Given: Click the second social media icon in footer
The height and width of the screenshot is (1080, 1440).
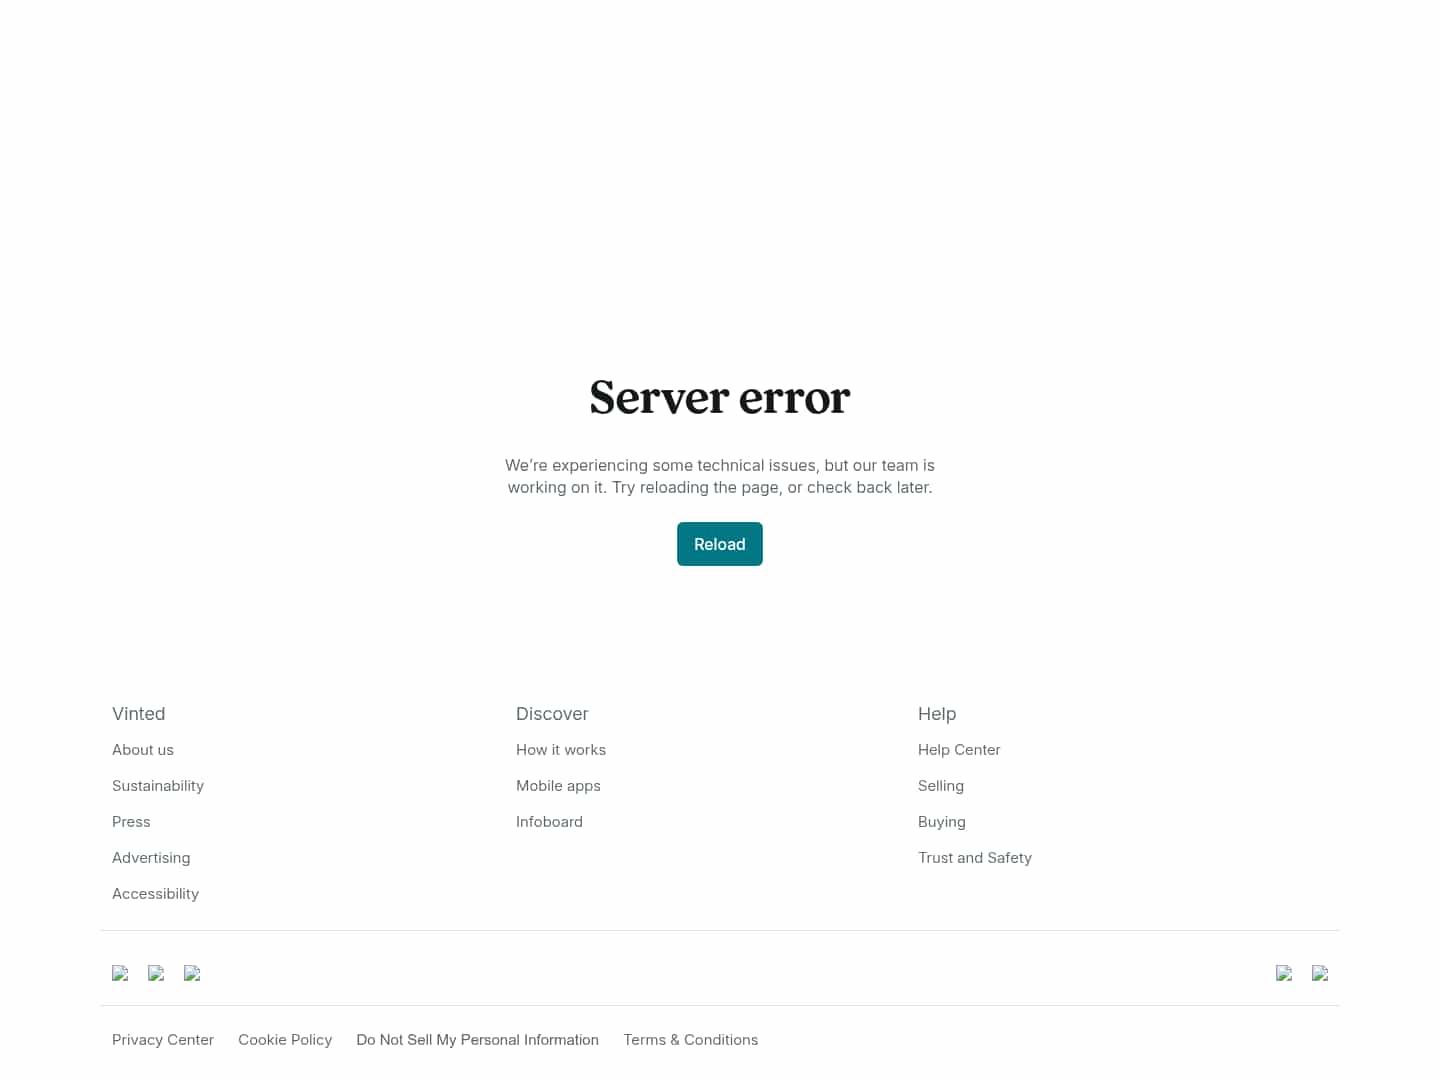Looking at the screenshot, I should 157,973.
